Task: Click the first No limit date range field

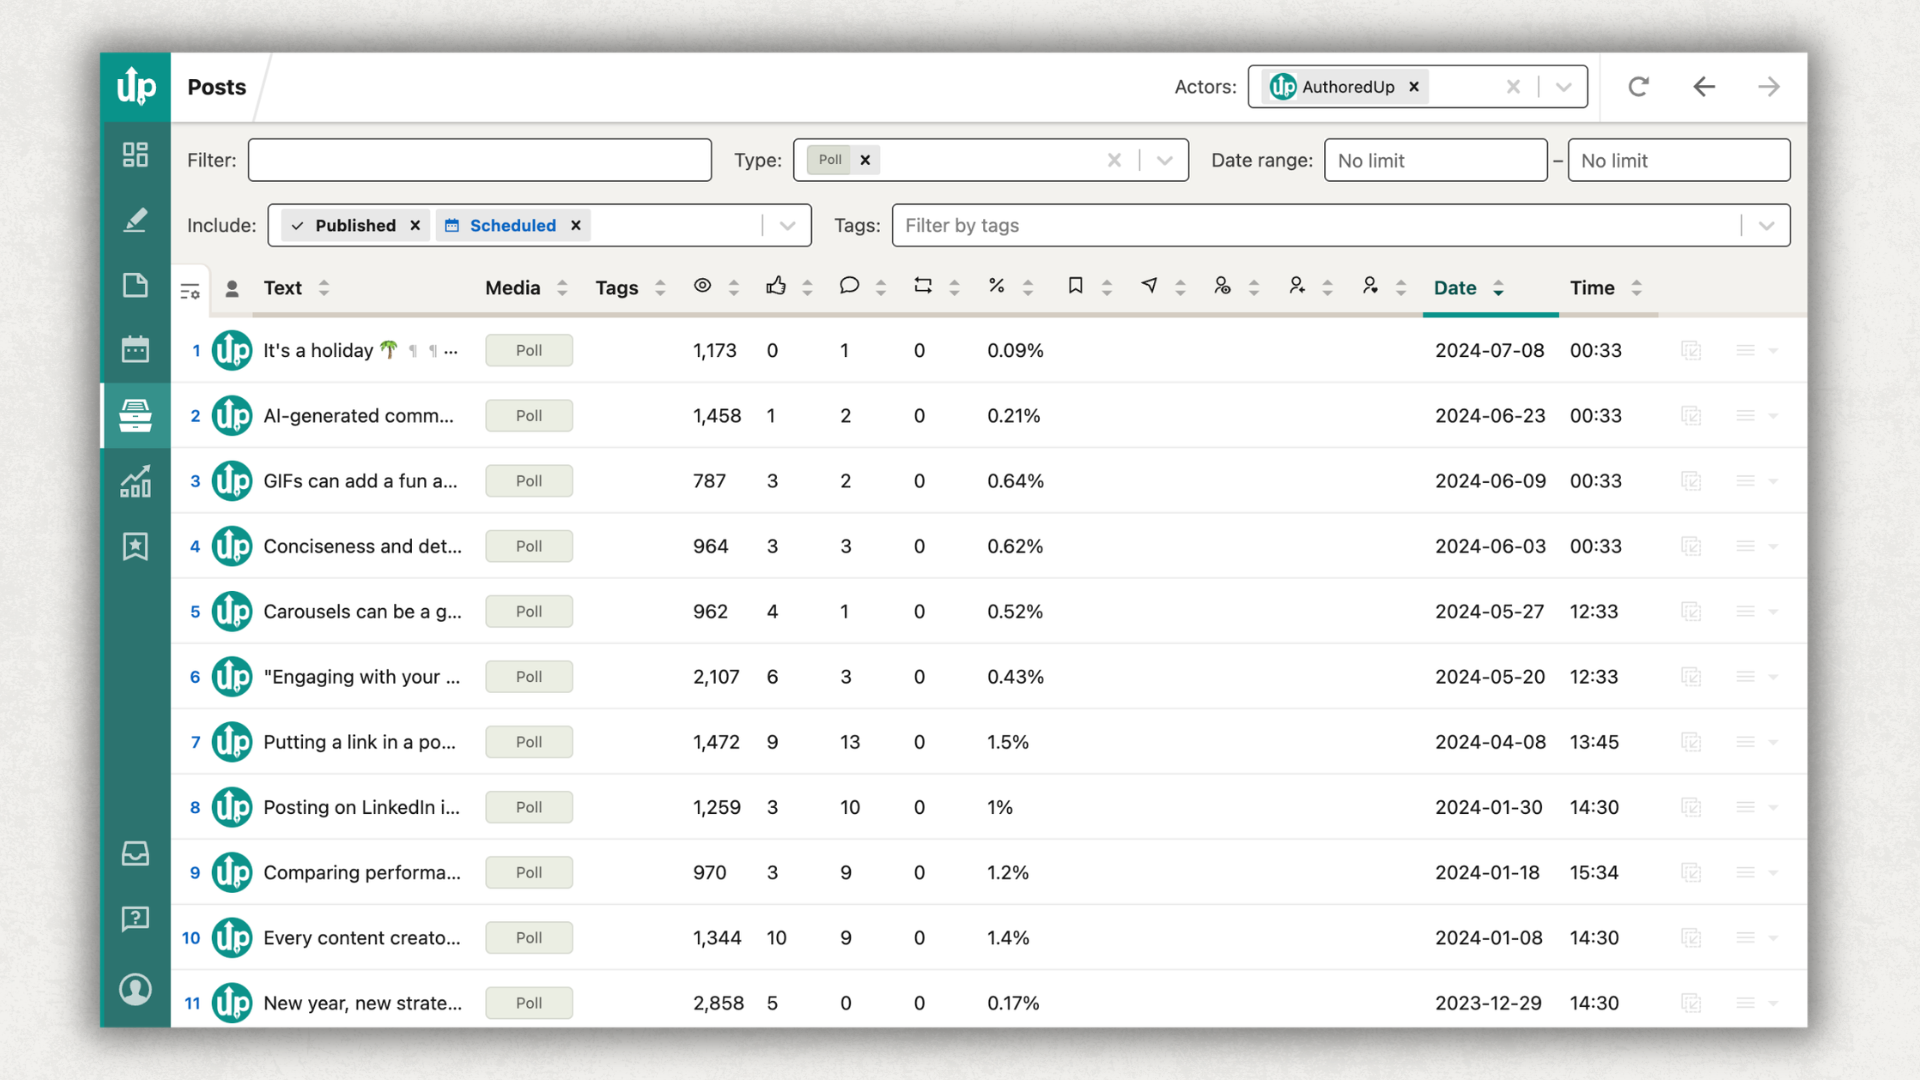Action: (x=1435, y=159)
